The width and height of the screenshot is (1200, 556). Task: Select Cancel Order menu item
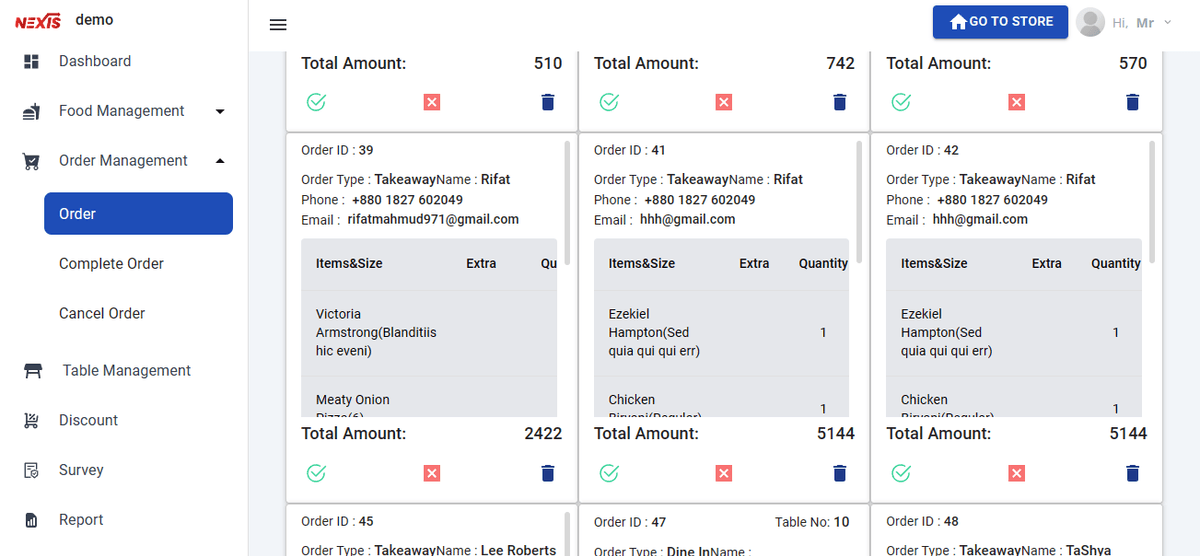pyautogui.click(x=102, y=313)
